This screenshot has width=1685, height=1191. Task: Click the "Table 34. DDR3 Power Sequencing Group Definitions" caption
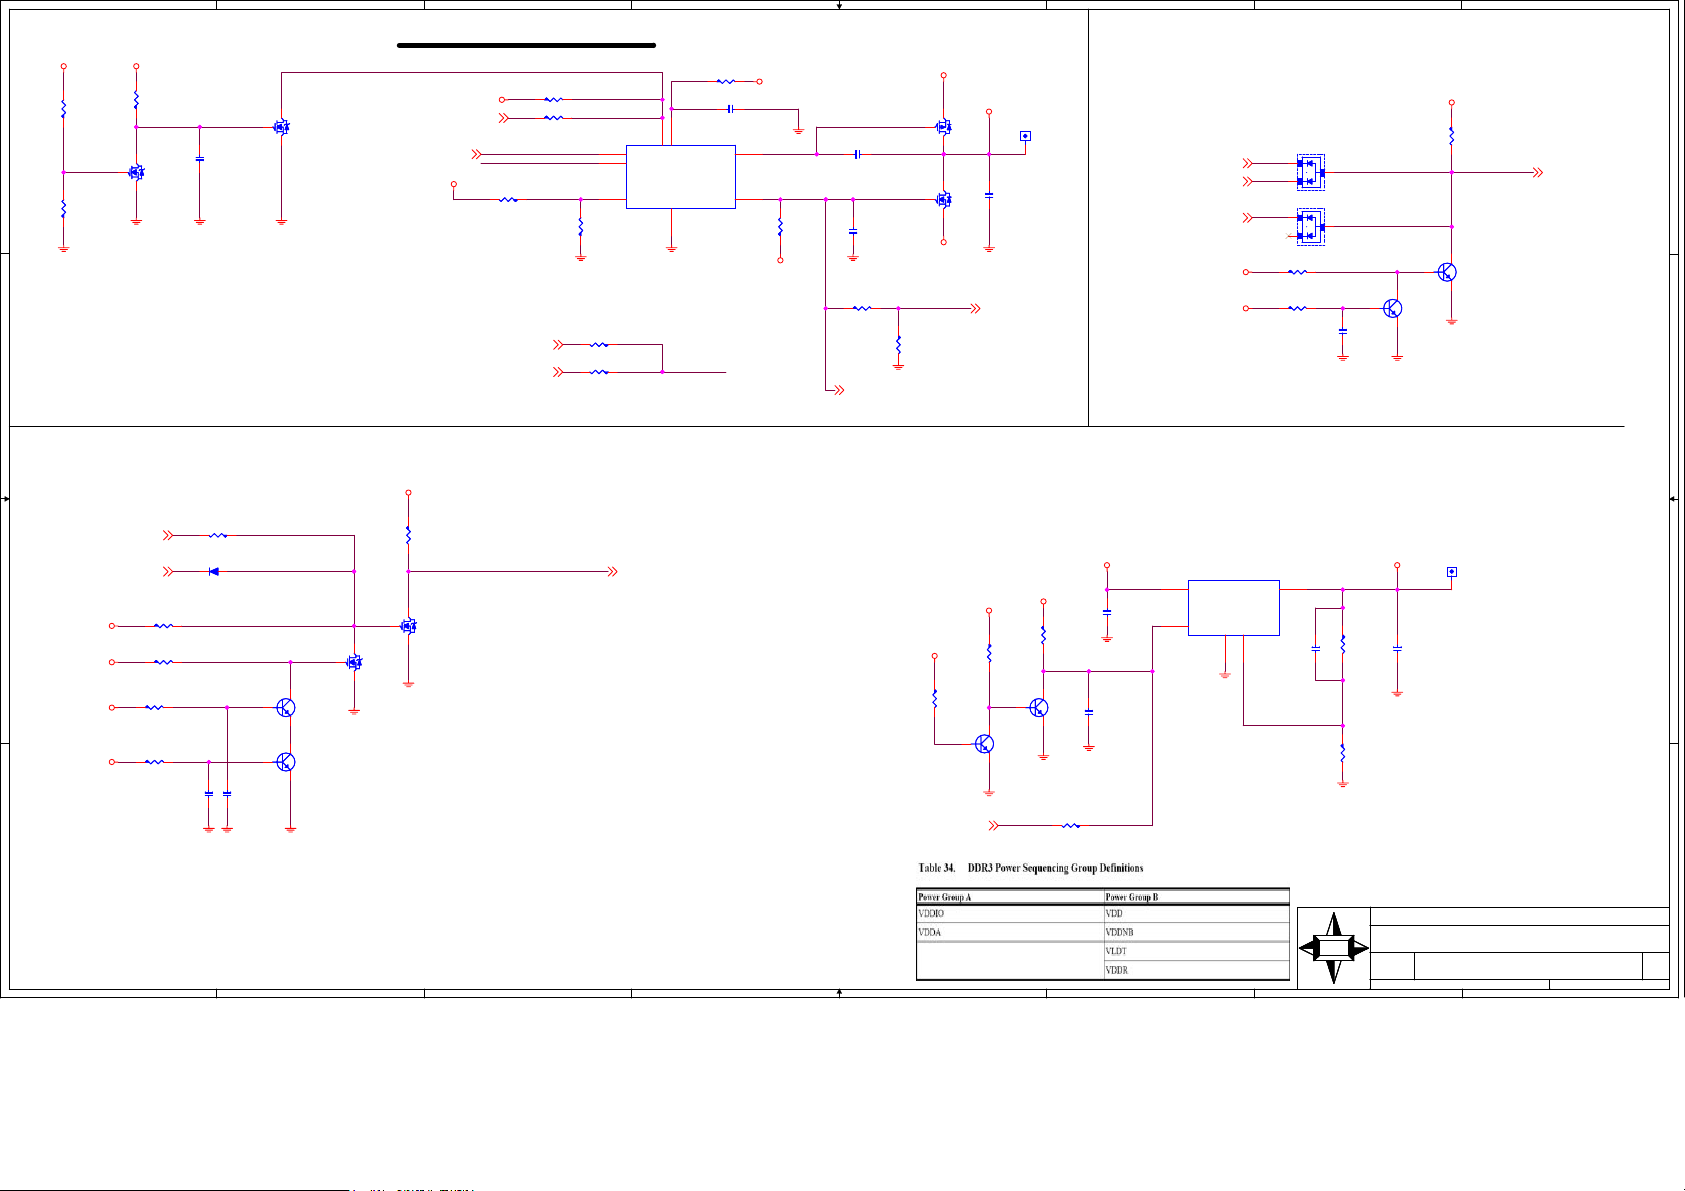1031,868
